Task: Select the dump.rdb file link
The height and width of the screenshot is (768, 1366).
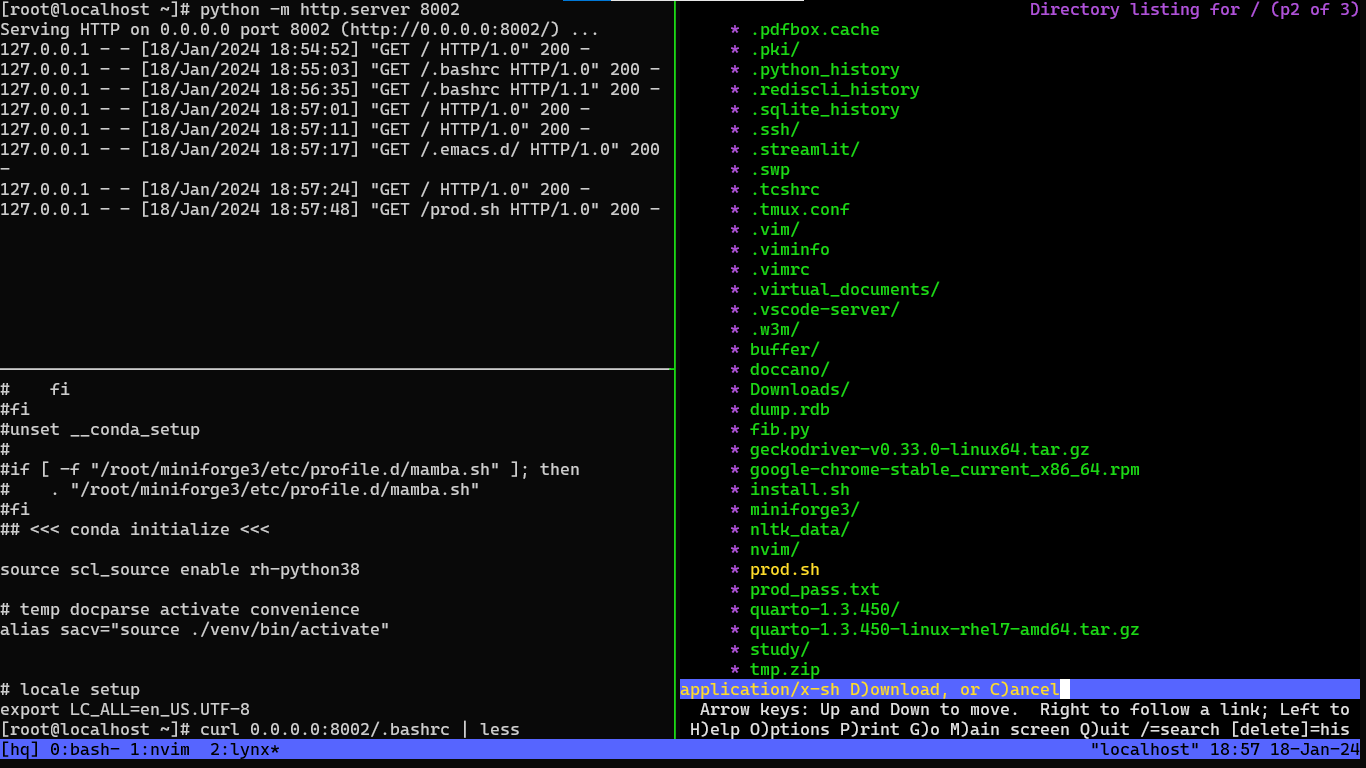Action: coord(790,410)
